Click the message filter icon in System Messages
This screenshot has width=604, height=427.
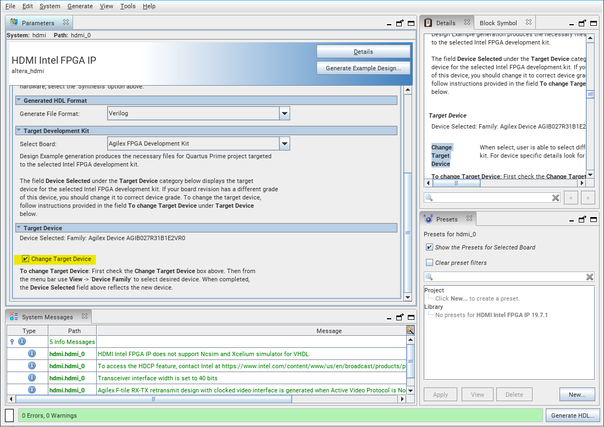pos(410,330)
